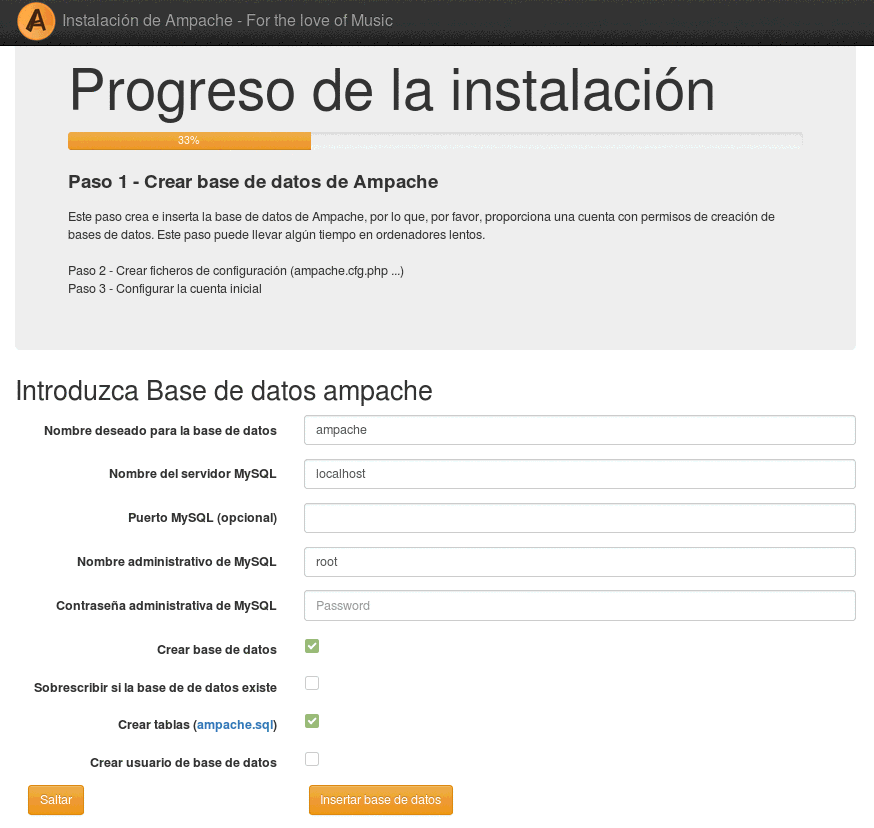The height and width of the screenshot is (828, 874).
Task: Click the header title 'Instalación de Ampache'
Action: tap(147, 21)
